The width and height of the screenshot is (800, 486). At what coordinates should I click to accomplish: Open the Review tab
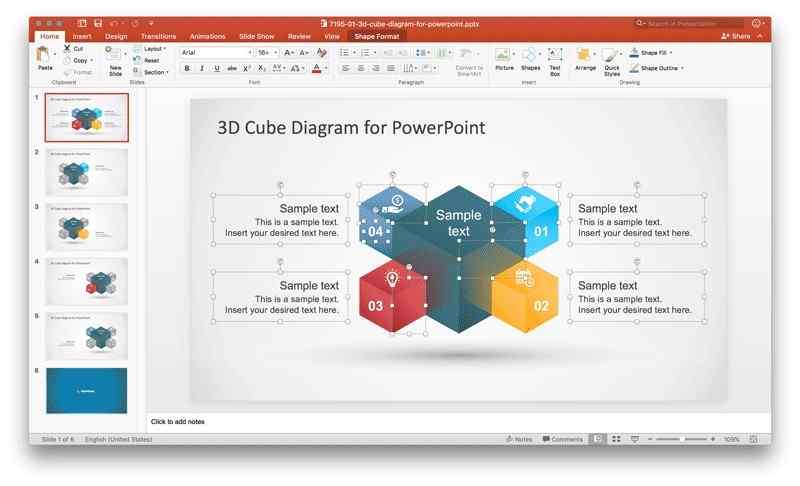[299, 36]
